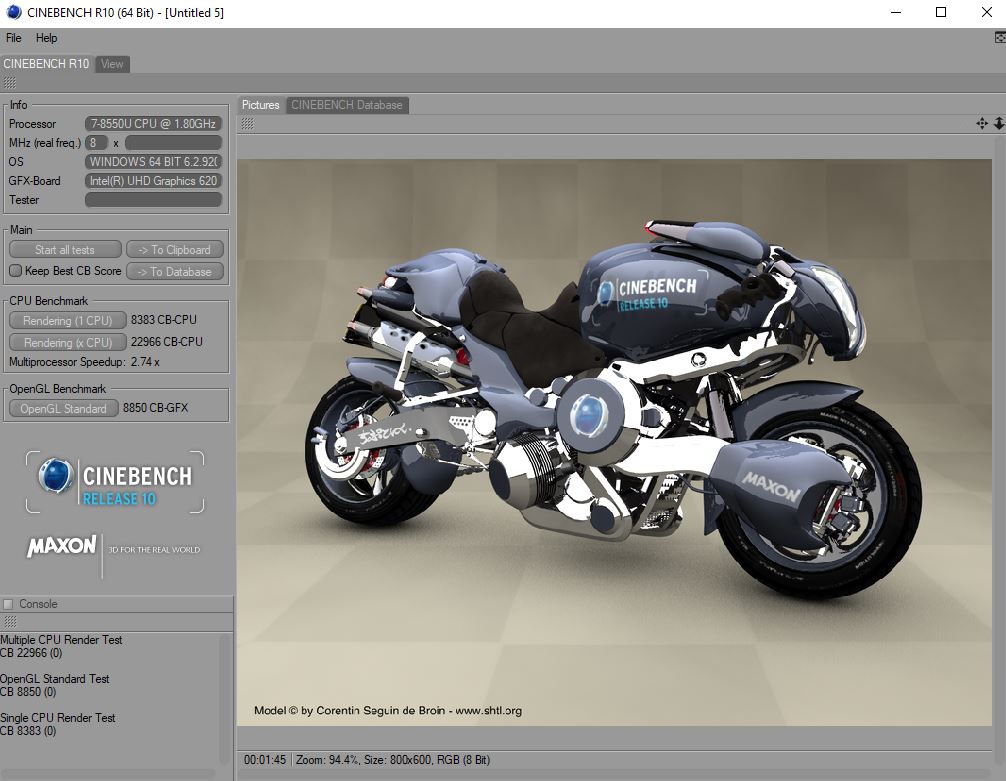Click the console vertical scrollbar

tap(224, 698)
